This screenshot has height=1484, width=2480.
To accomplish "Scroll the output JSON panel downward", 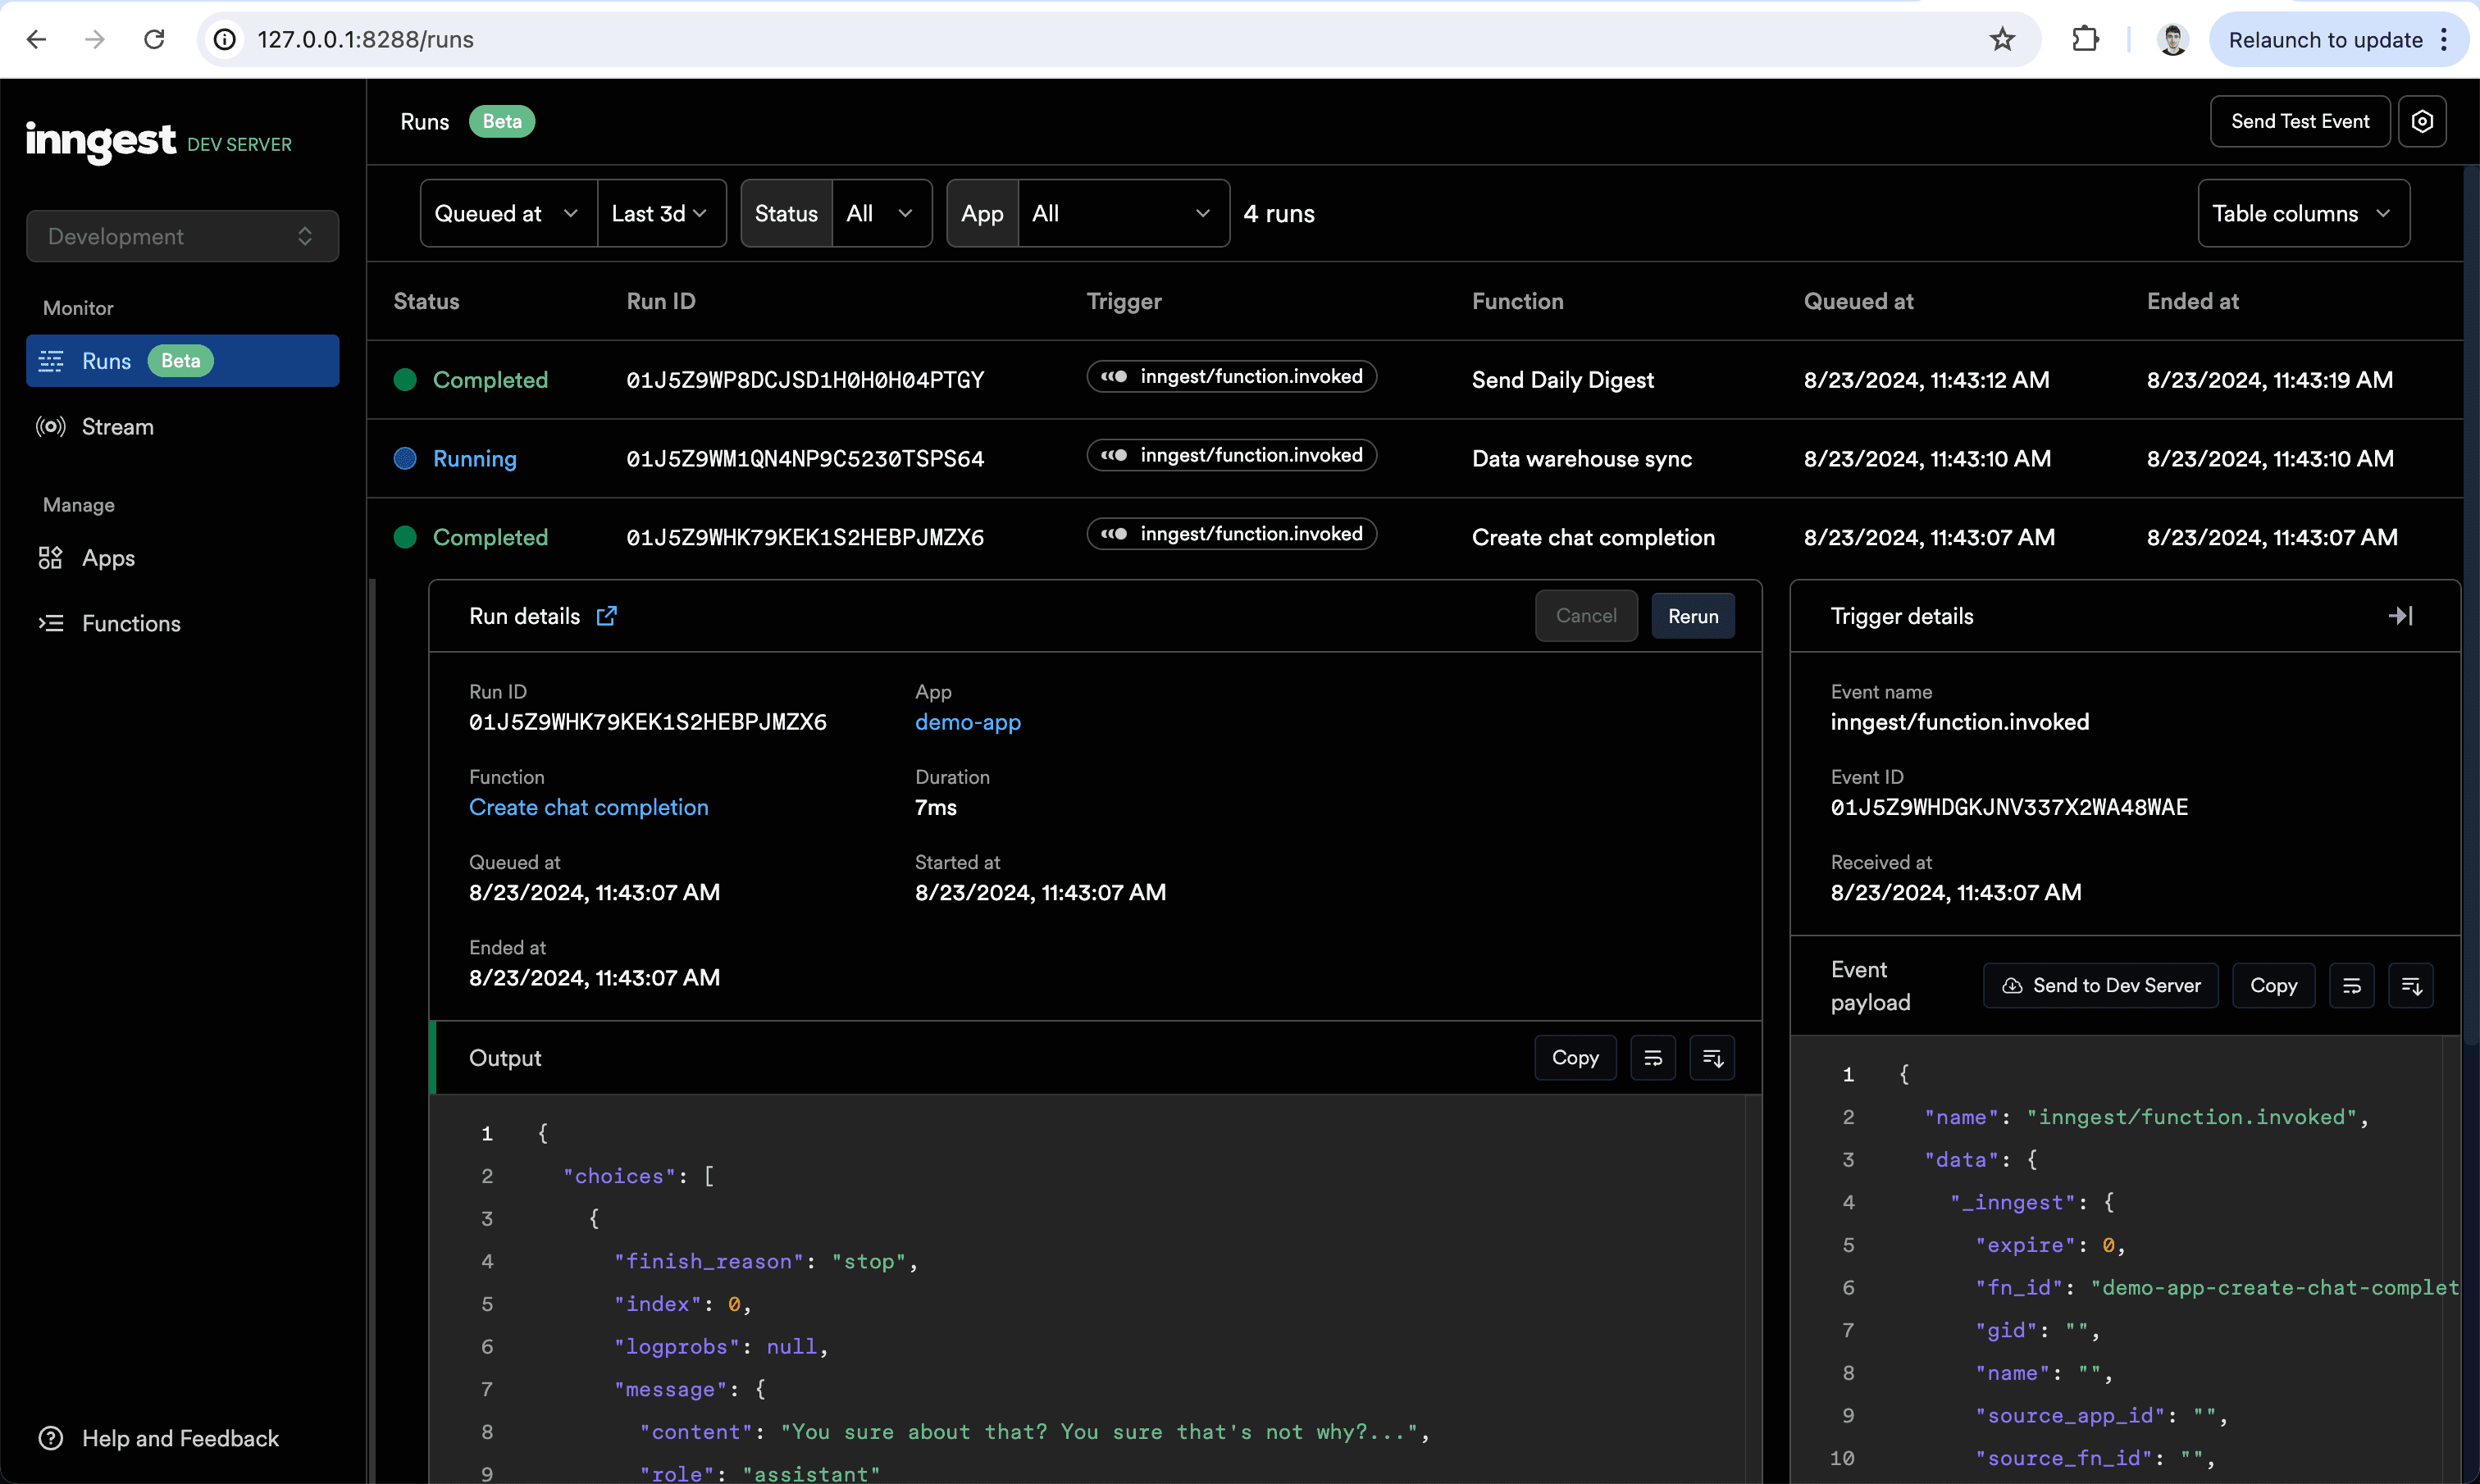I will (x=1710, y=1057).
